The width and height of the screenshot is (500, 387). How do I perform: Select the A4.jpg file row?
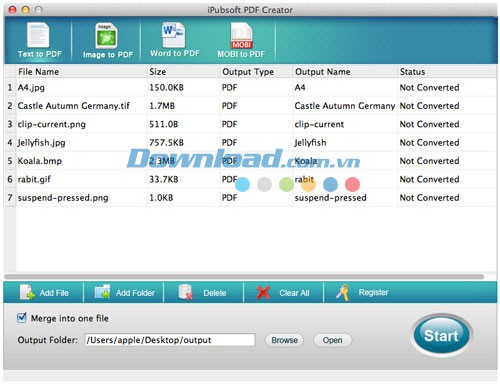point(250,87)
